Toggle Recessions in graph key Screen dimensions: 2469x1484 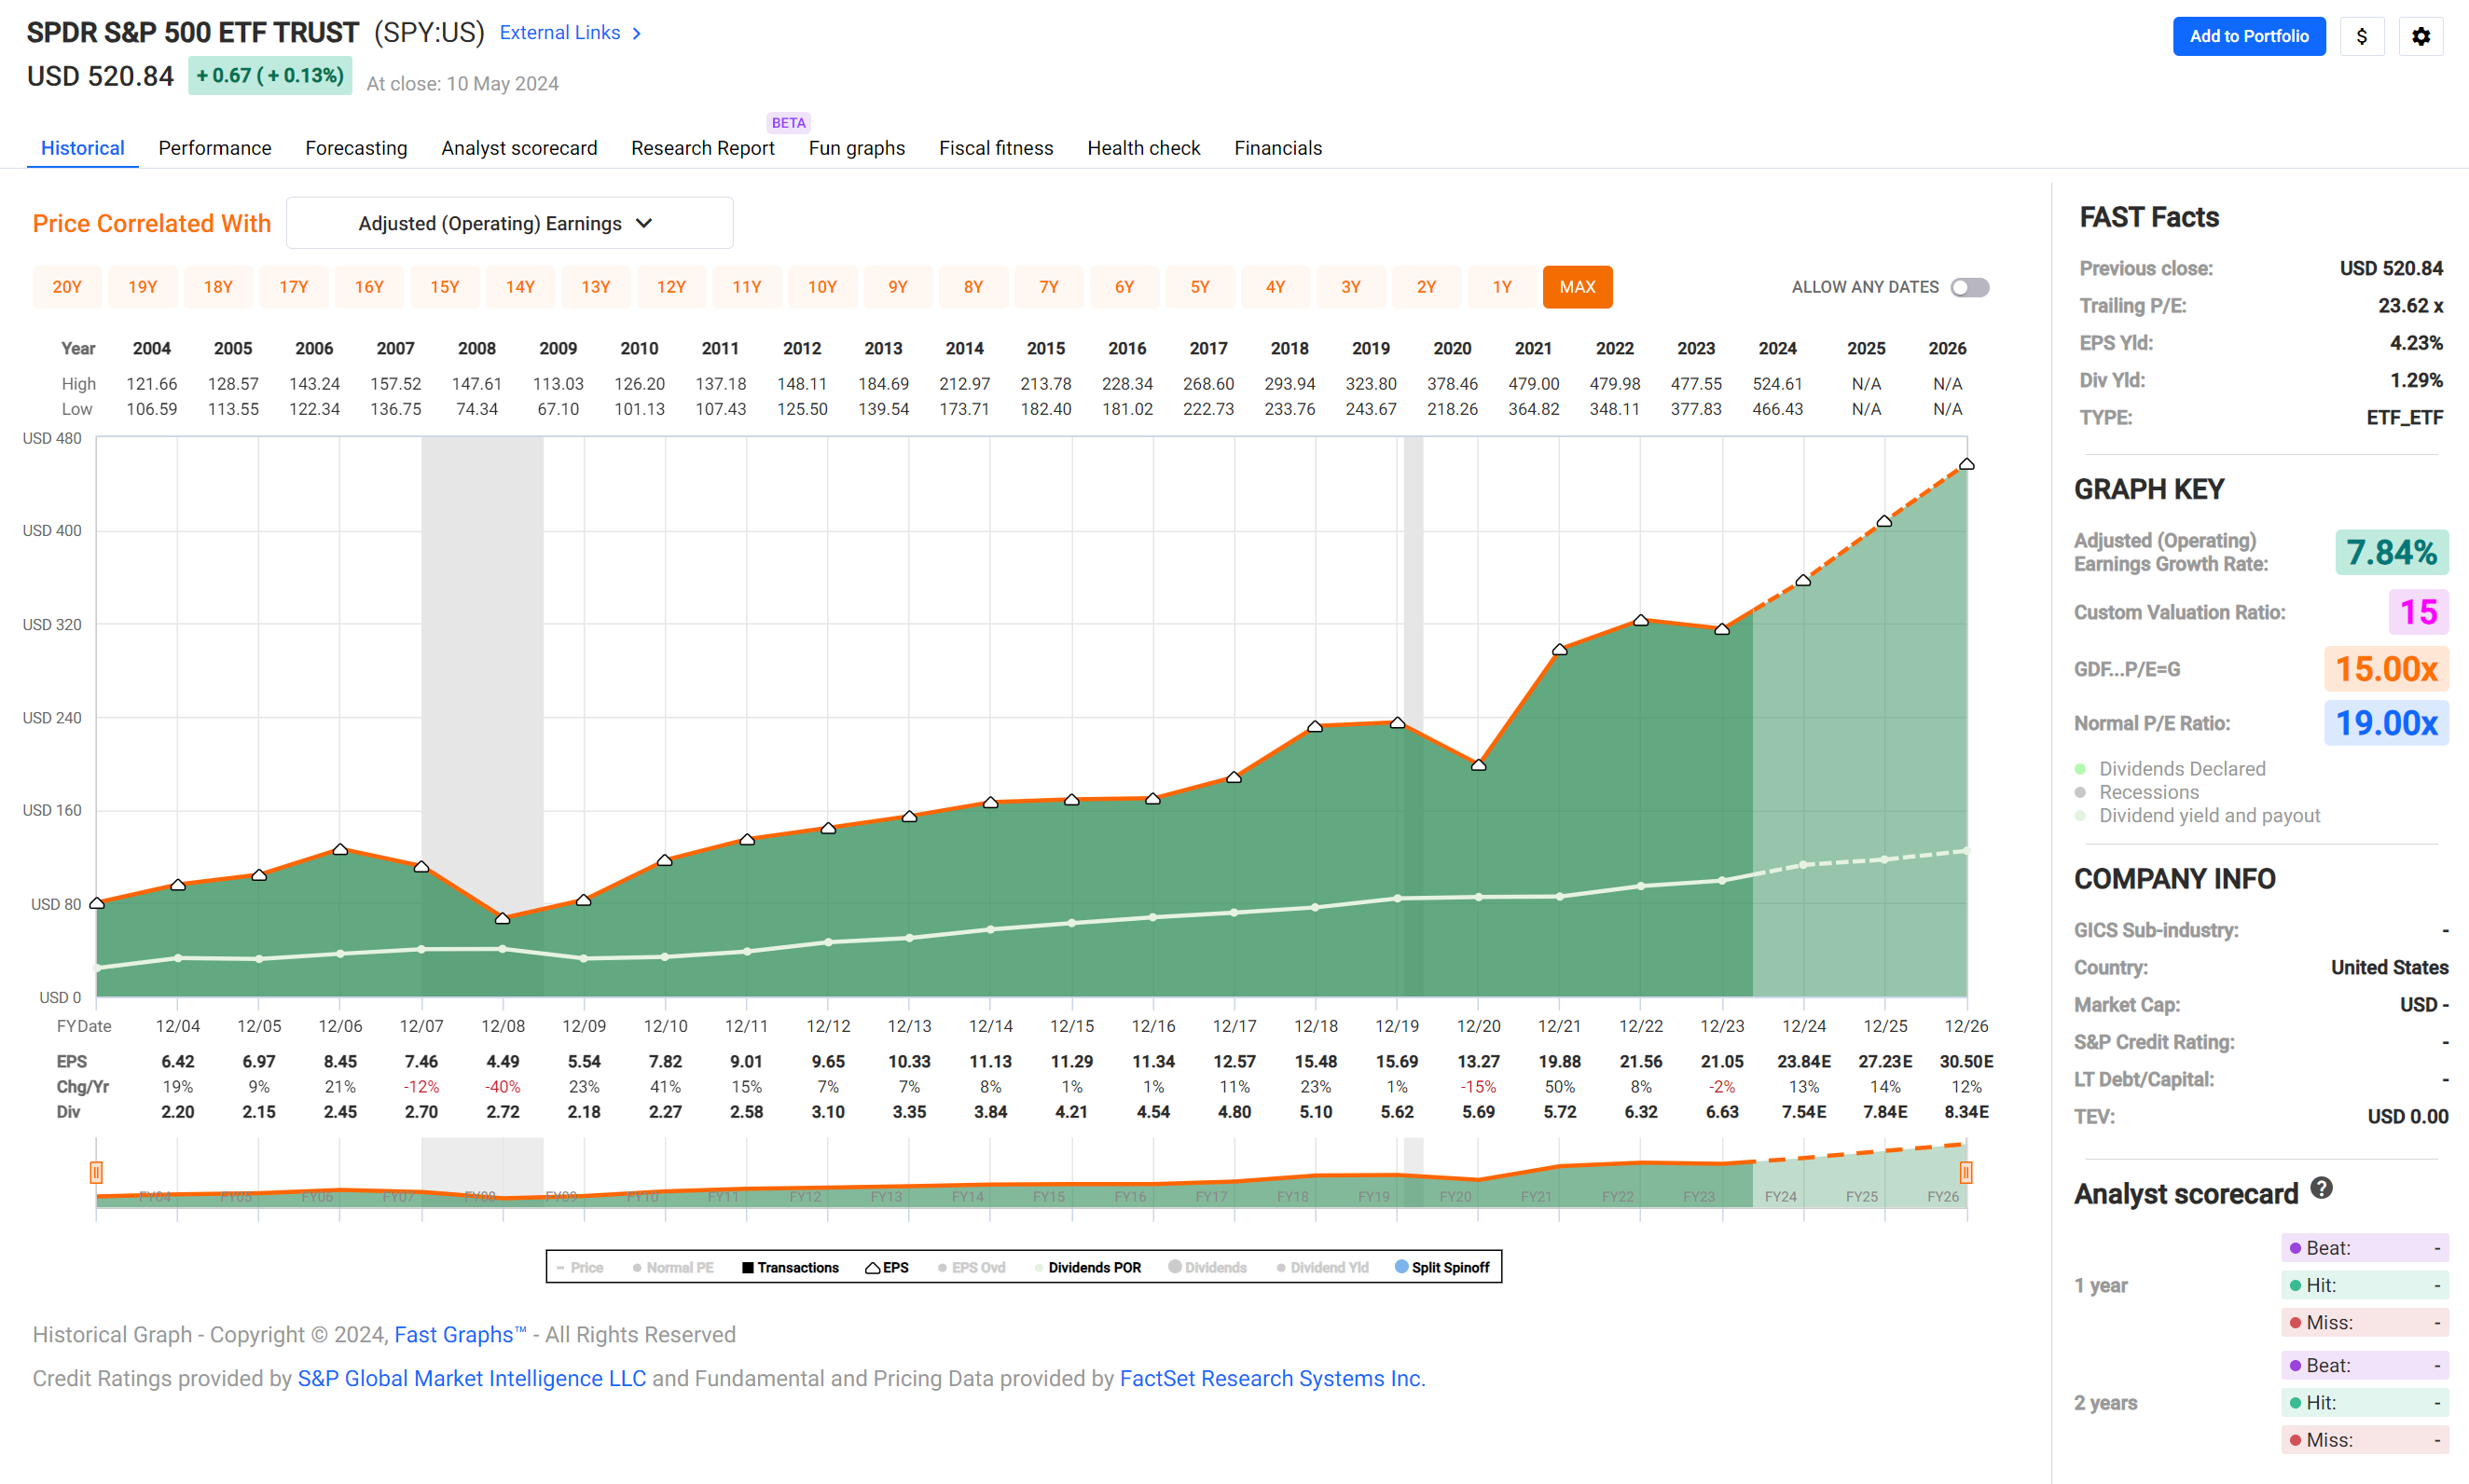coord(2137,792)
